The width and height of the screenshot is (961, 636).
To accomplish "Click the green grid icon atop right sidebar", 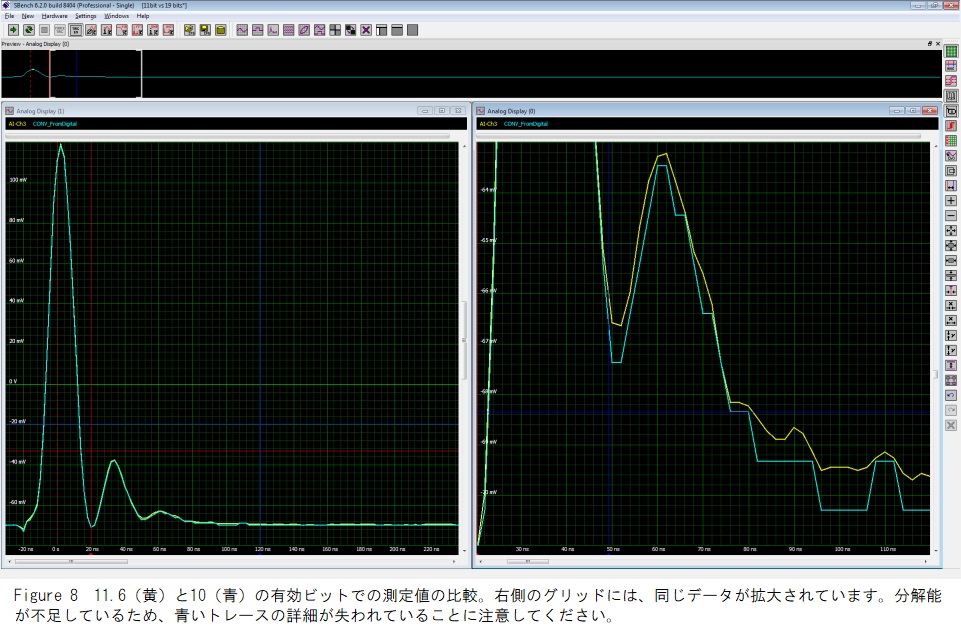I will [951, 51].
